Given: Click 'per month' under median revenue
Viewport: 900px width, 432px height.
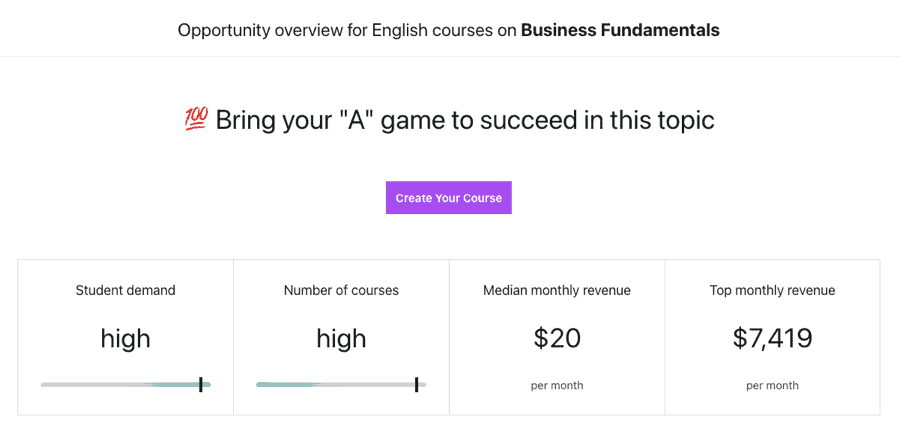Looking at the screenshot, I should tap(557, 385).
